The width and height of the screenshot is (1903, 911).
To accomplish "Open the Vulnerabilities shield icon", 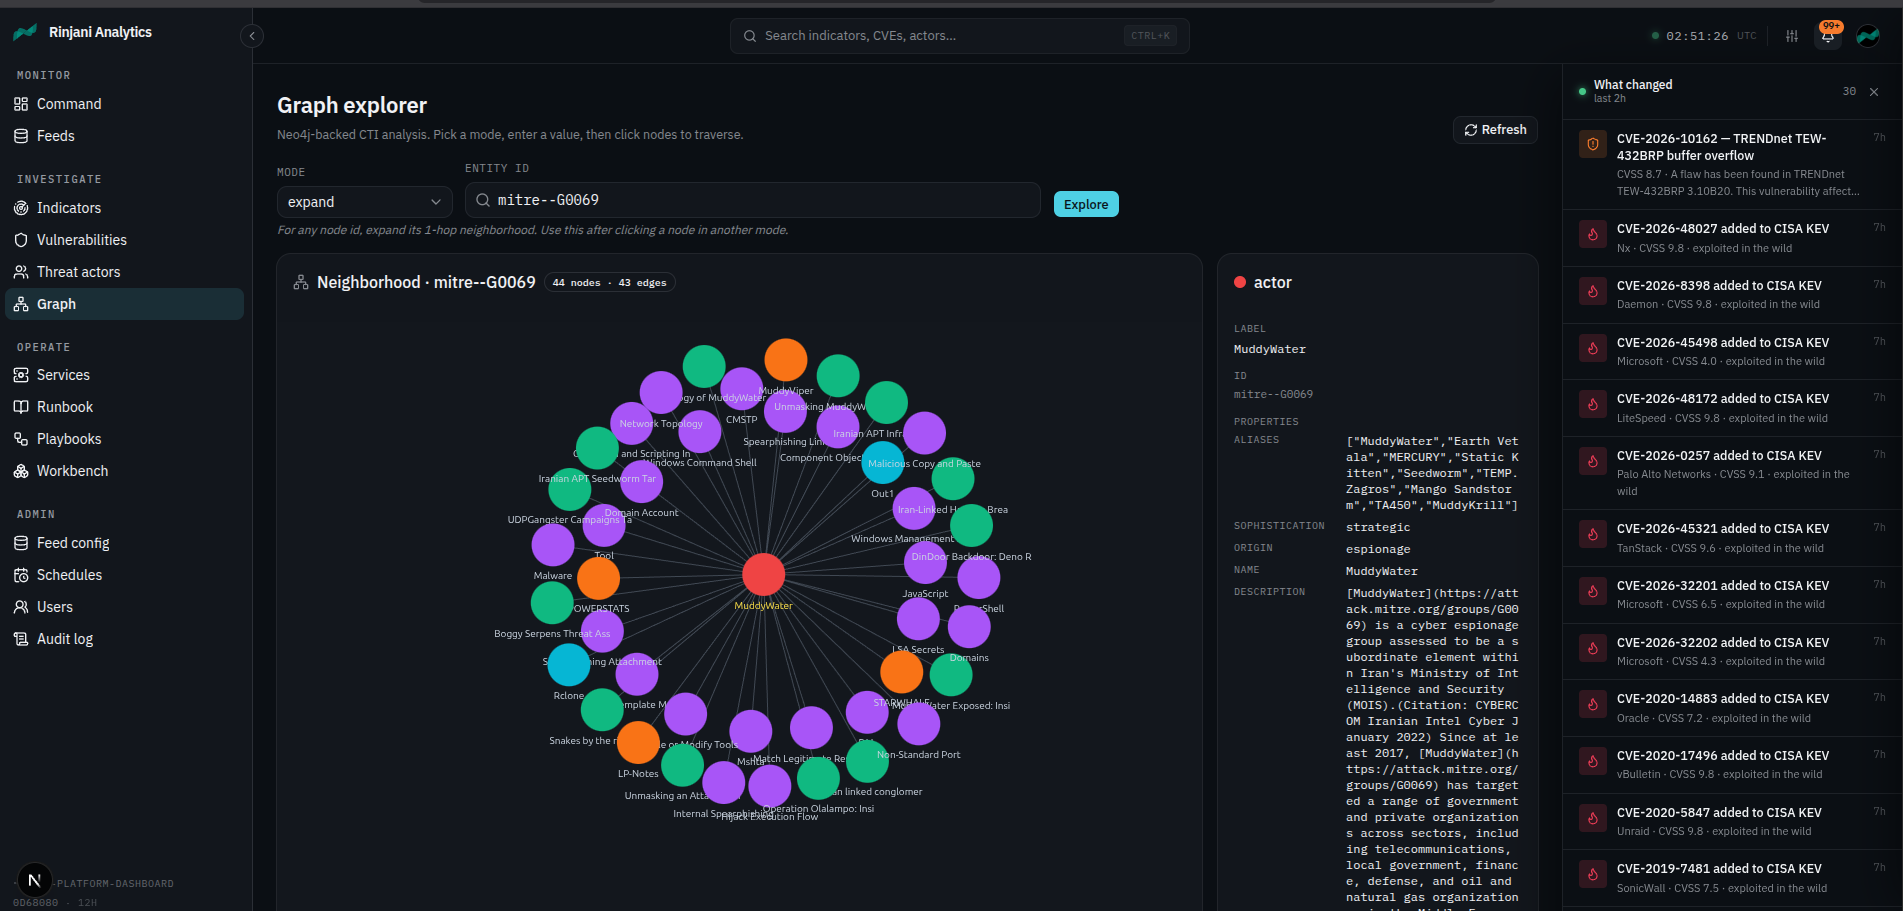I will click(x=21, y=240).
